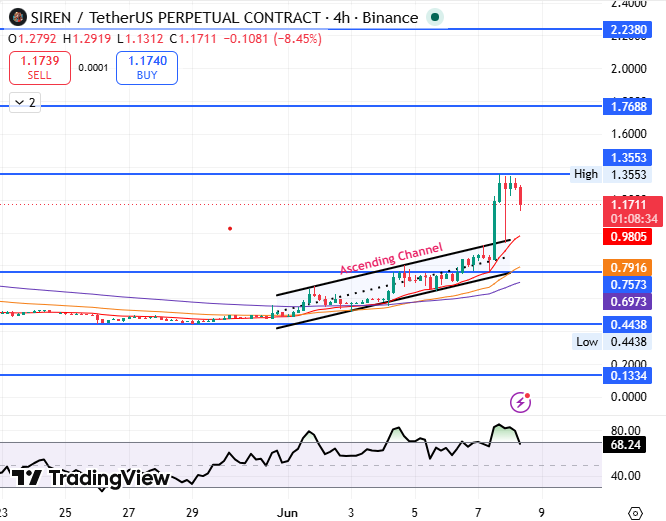Select the Ascending Channel text label
The height and width of the screenshot is (521, 666).
391,258
